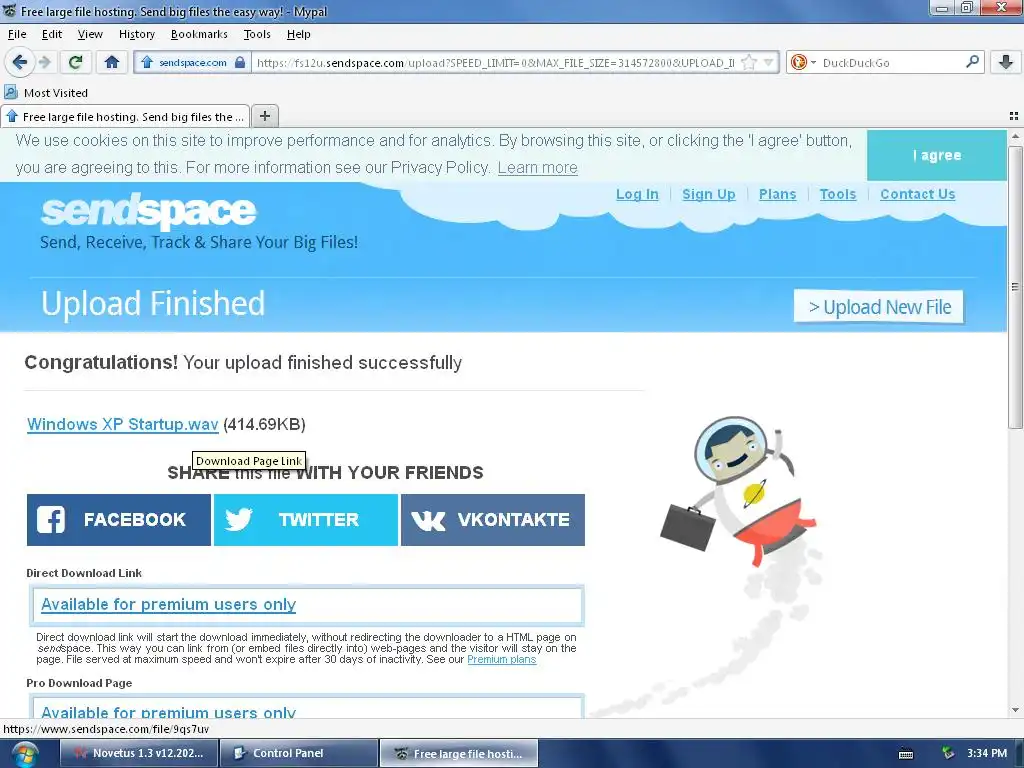Open the History menu

(136, 34)
